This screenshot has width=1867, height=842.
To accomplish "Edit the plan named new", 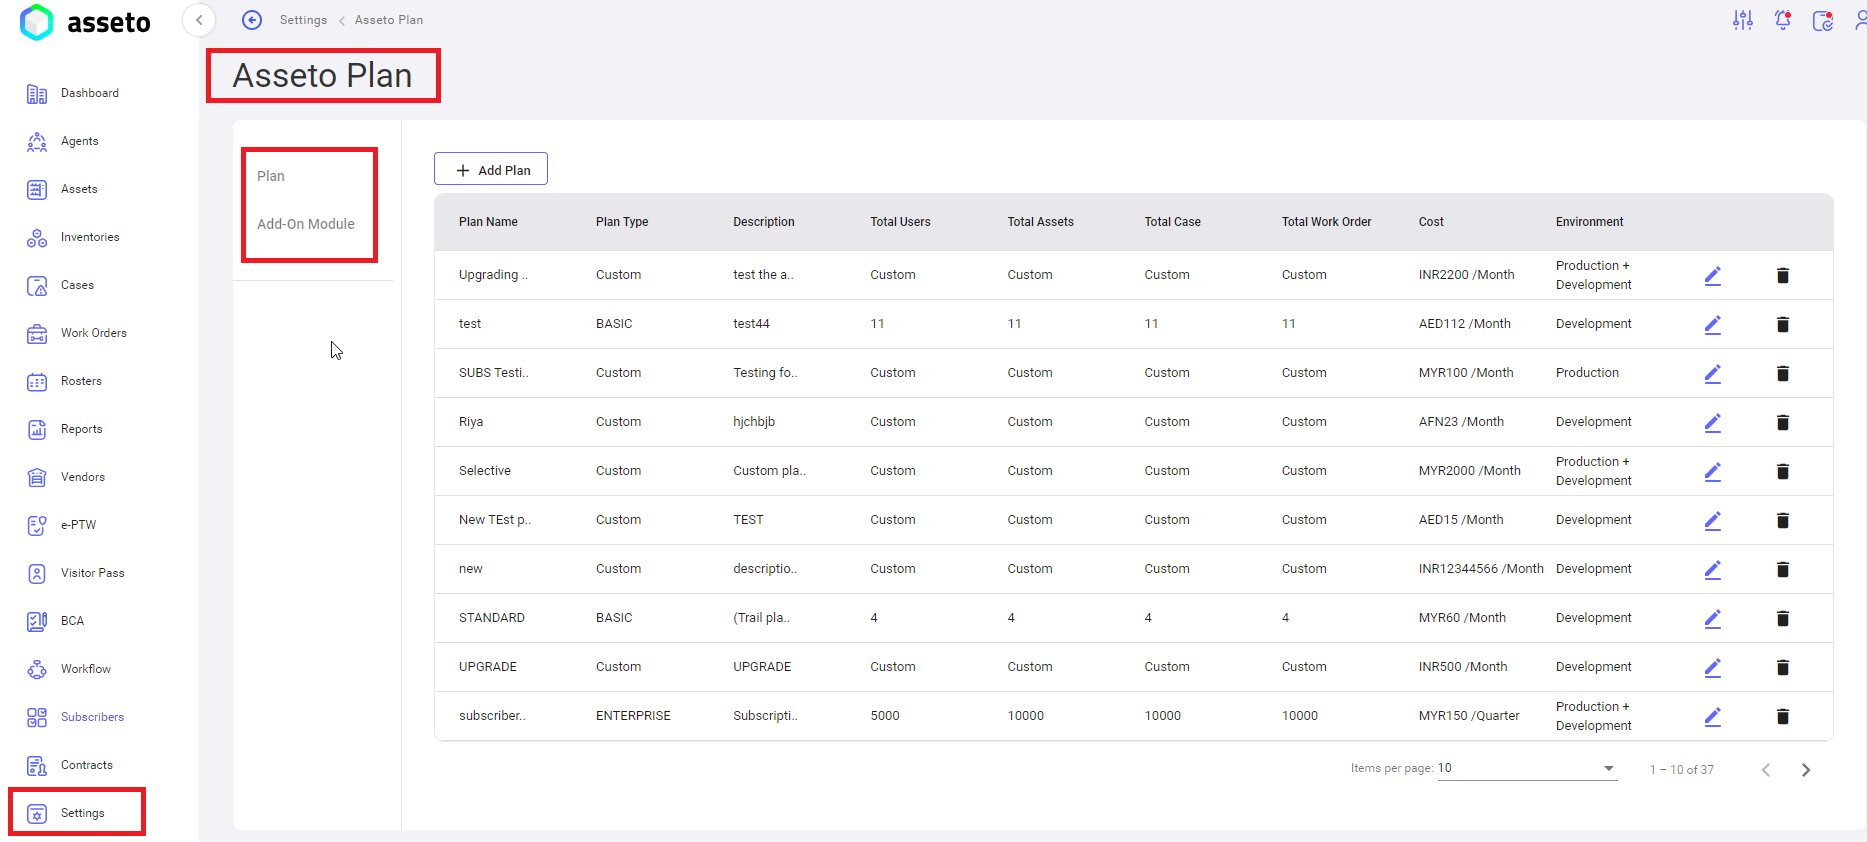I will [x=1713, y=569].
